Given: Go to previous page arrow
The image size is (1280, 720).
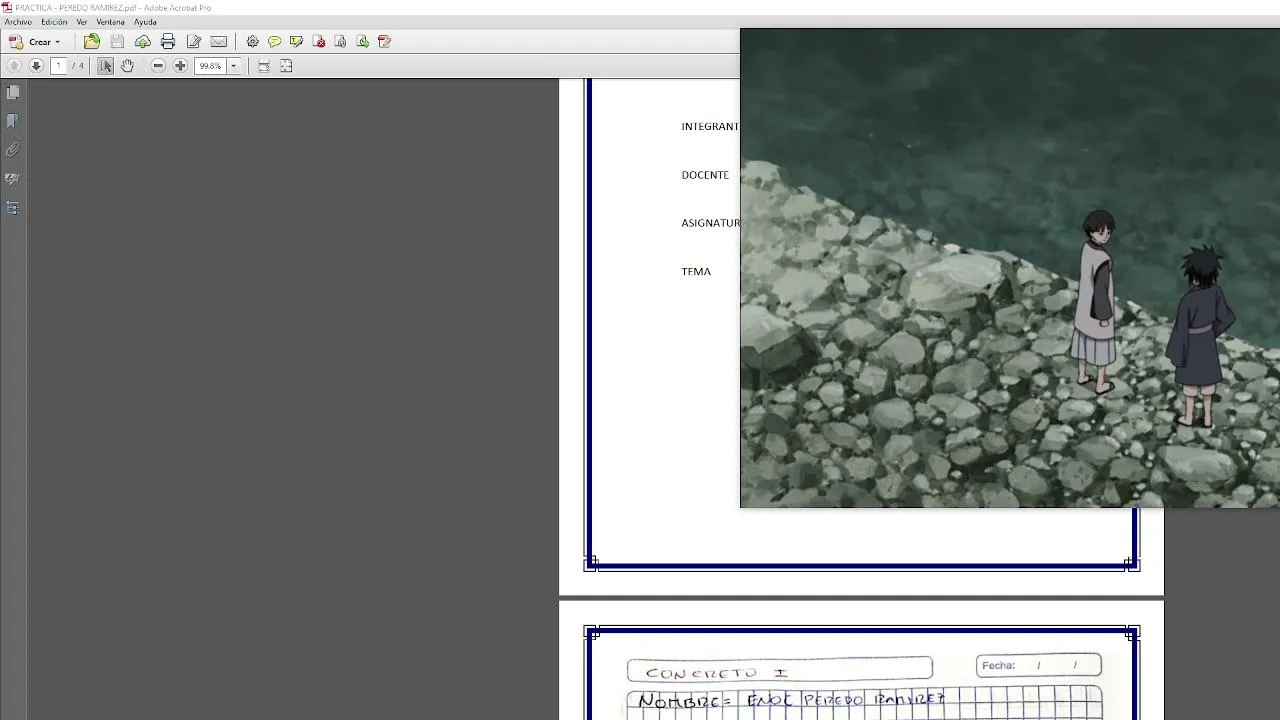Looking at the screenshot, I should click(x=14, y=66).
